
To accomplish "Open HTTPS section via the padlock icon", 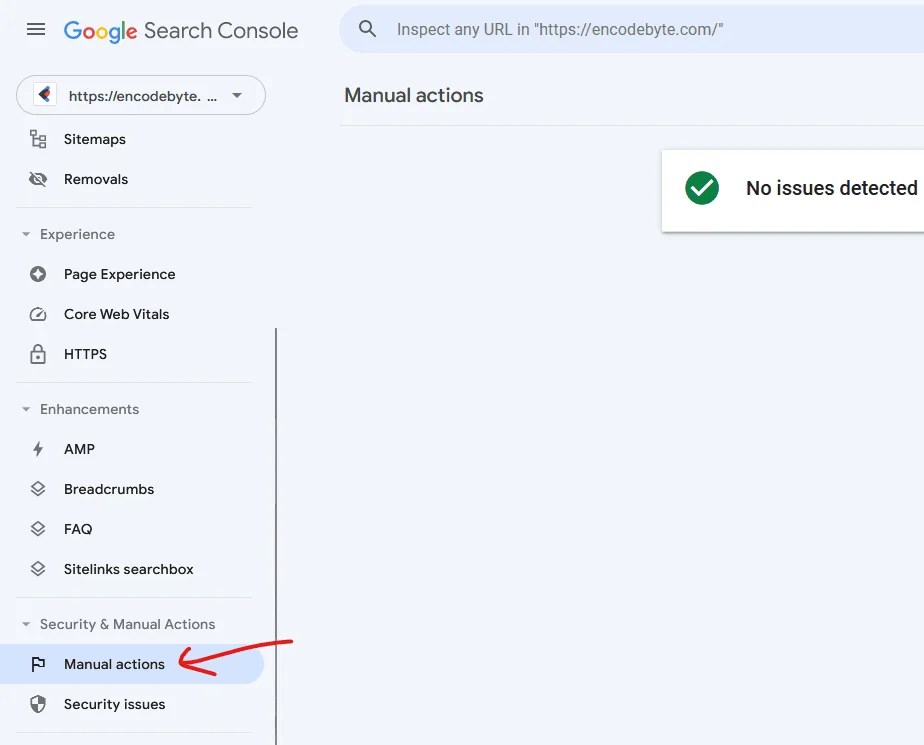I will [x=38, y=354].
